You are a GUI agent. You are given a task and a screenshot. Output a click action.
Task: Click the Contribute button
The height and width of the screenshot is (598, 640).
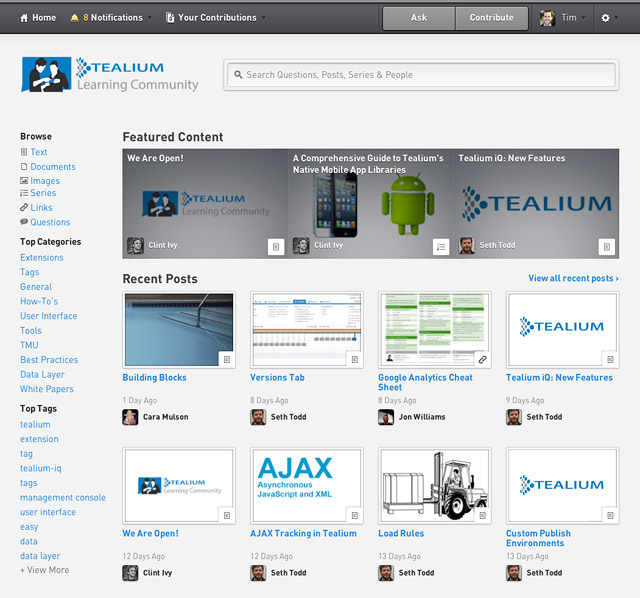pyautogui.click(x=491, y=18)
